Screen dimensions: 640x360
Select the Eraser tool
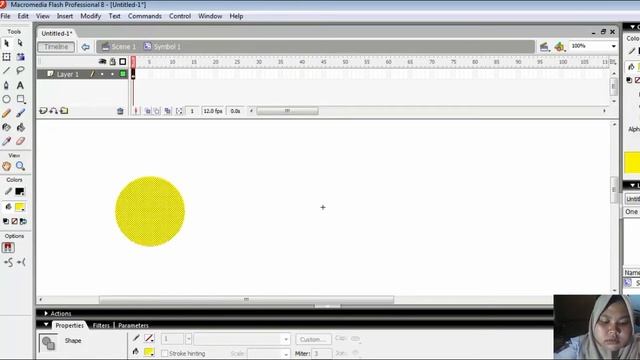coord(20,141)
